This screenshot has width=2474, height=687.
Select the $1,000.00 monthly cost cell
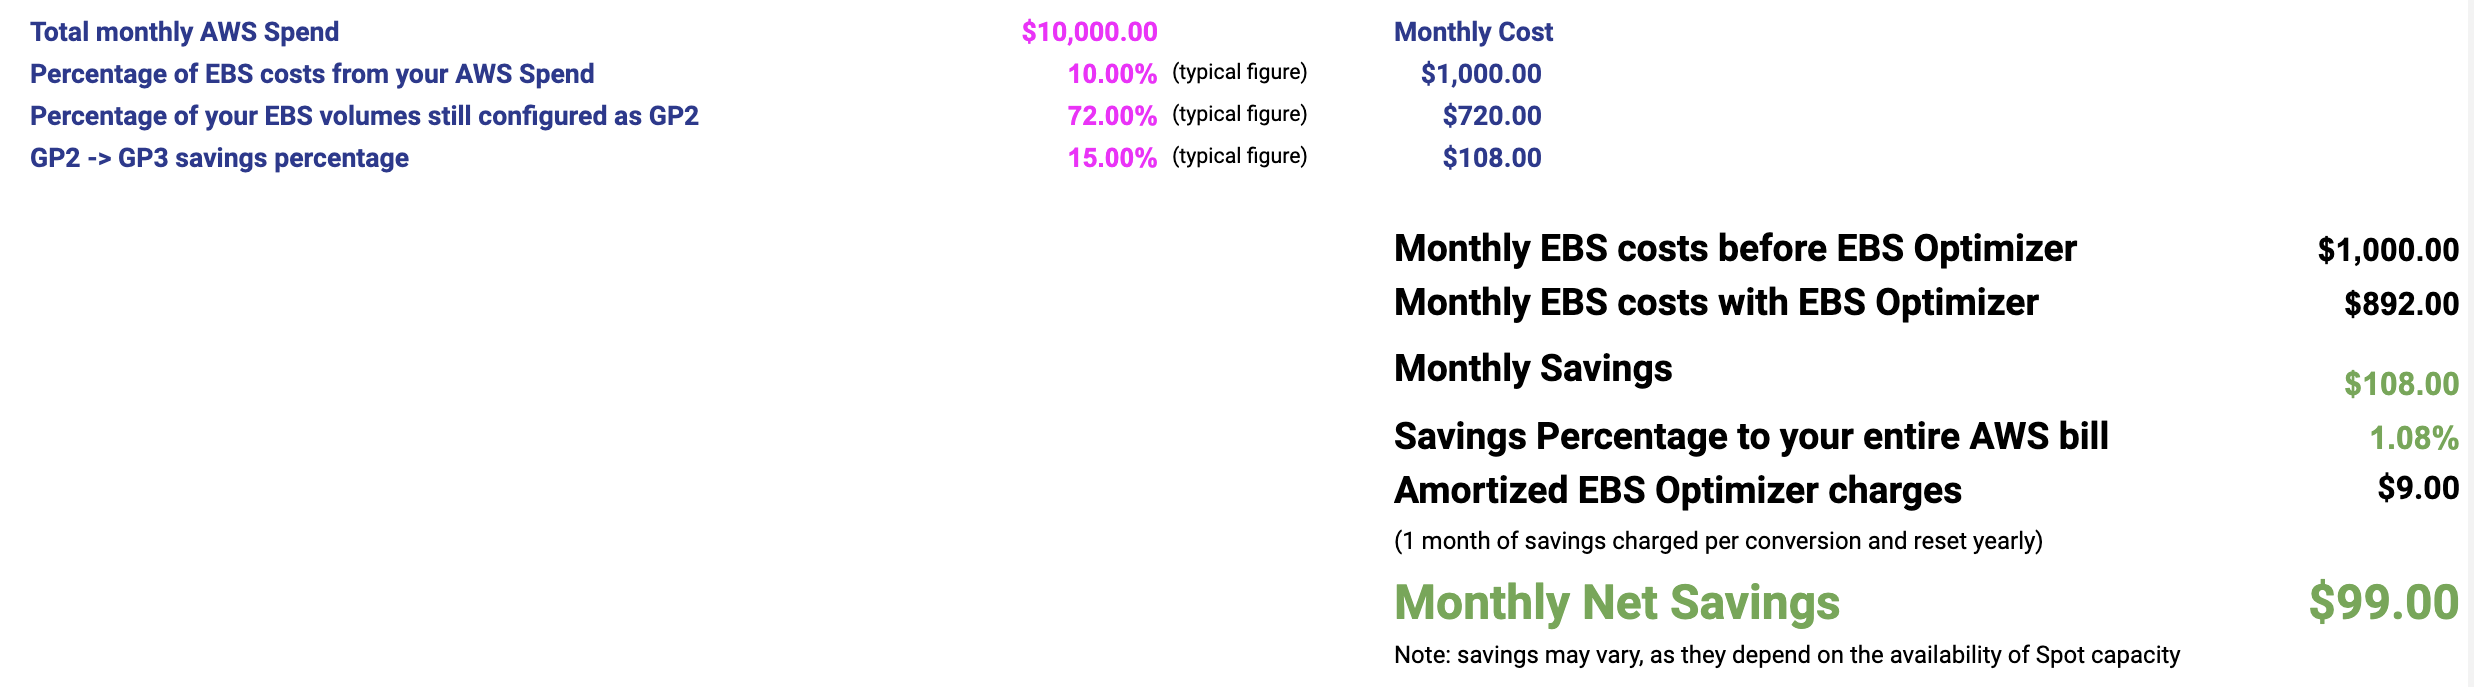coord(1481,74)
